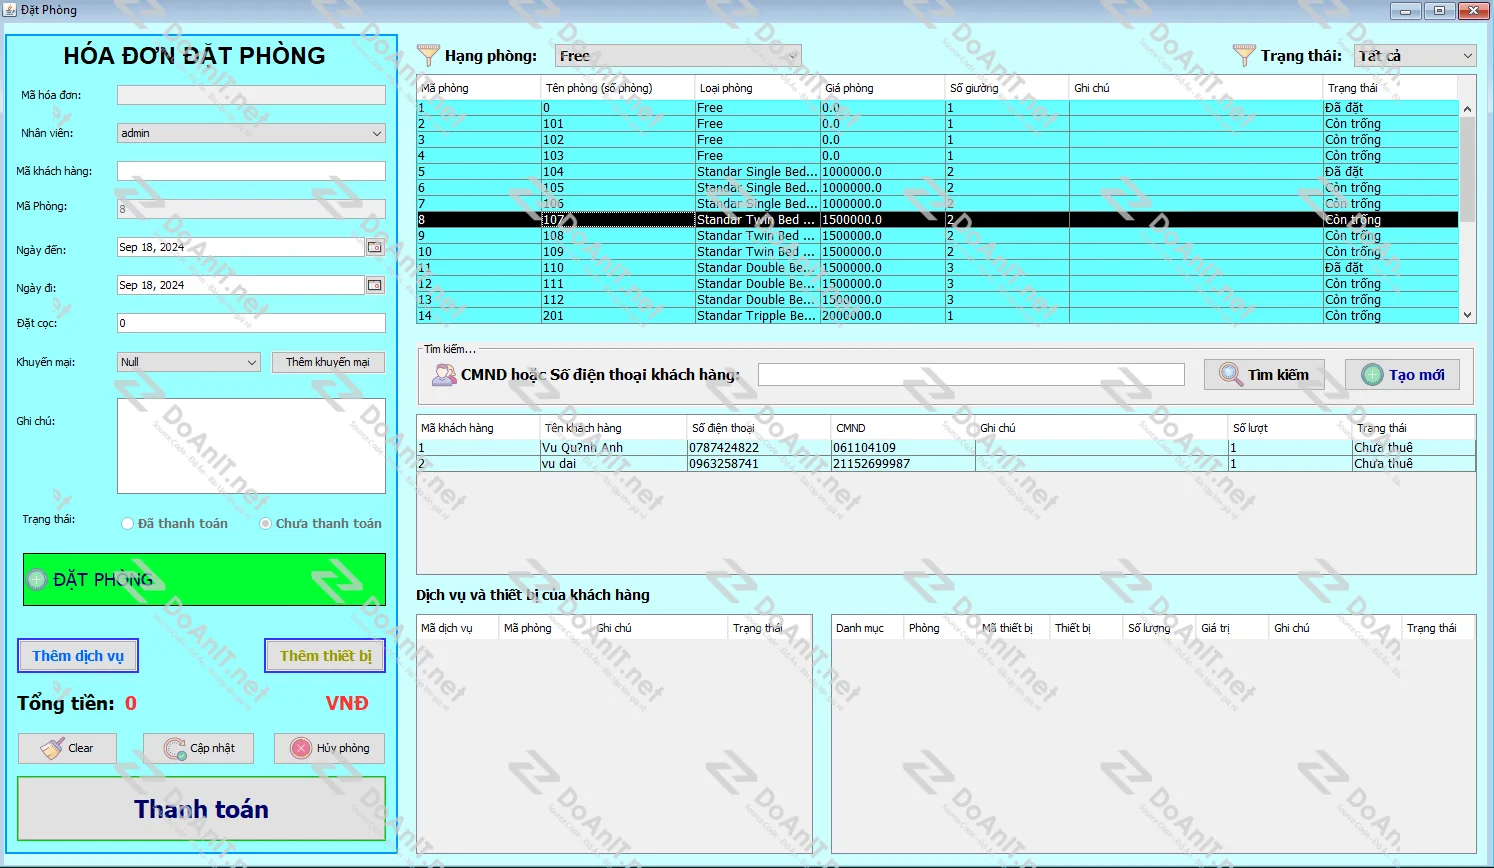Open the calendar picker for Ngày đi
1494x868 pixels.
[x=374, y=285]
